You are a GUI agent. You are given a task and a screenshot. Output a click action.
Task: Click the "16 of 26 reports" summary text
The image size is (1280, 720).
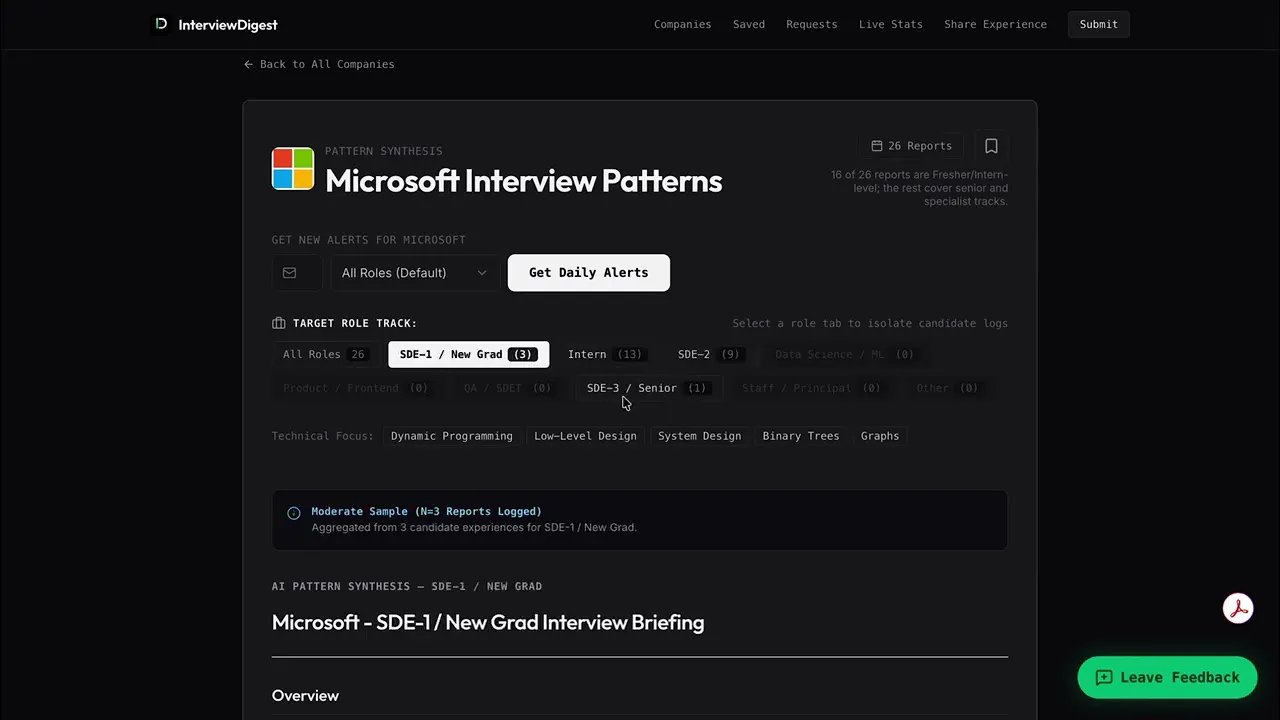point(919,188)
